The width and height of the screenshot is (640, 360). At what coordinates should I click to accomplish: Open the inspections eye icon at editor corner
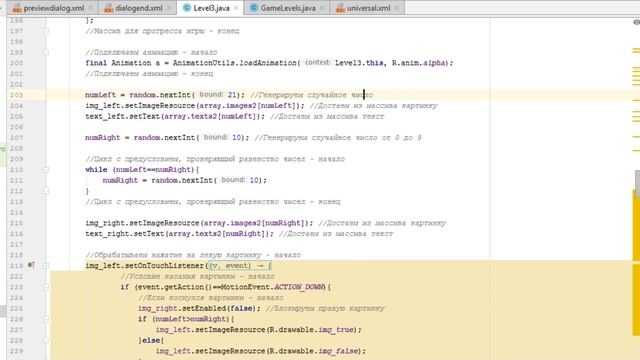pos(636,22)
